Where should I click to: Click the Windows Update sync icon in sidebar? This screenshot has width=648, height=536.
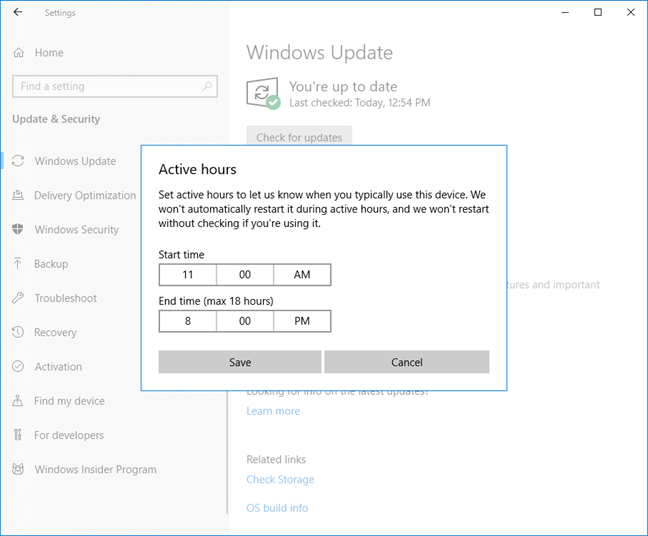[x=18, y=161]
